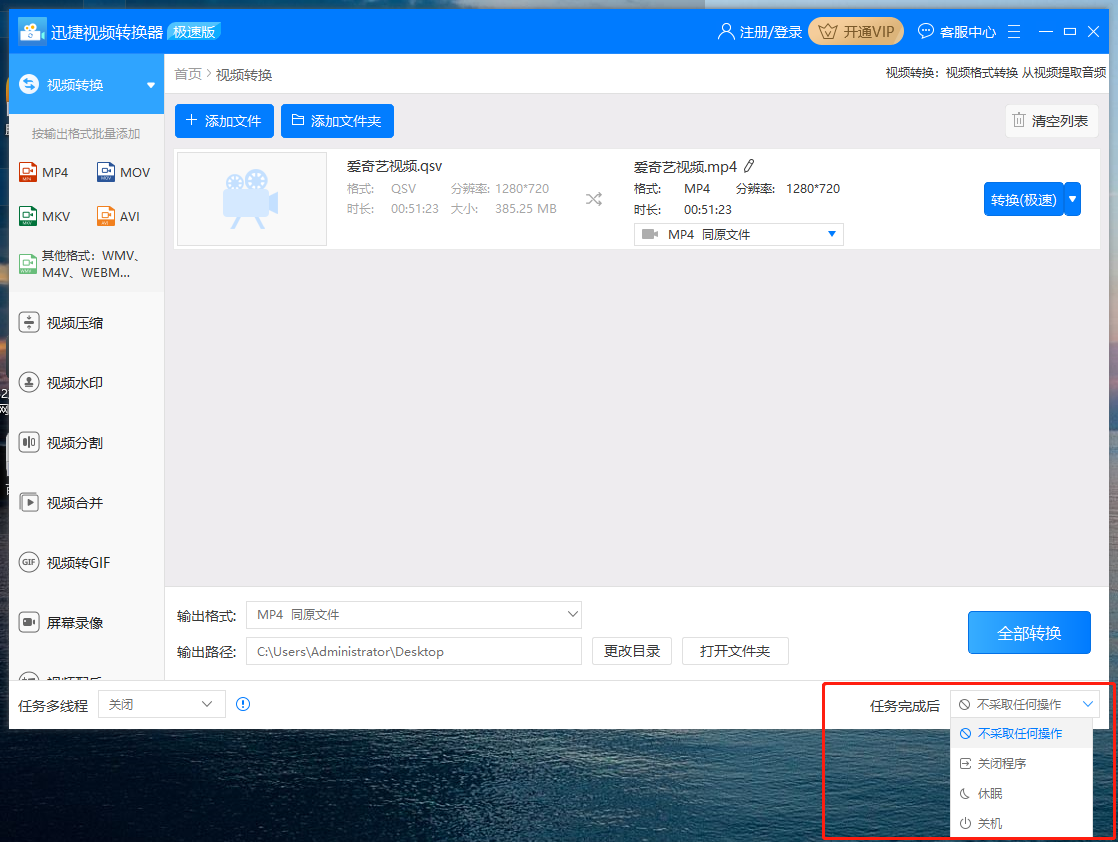Open the 视频转换 sidebar section
Viewport: 1118px width, 842px height.
click(86, 85)
